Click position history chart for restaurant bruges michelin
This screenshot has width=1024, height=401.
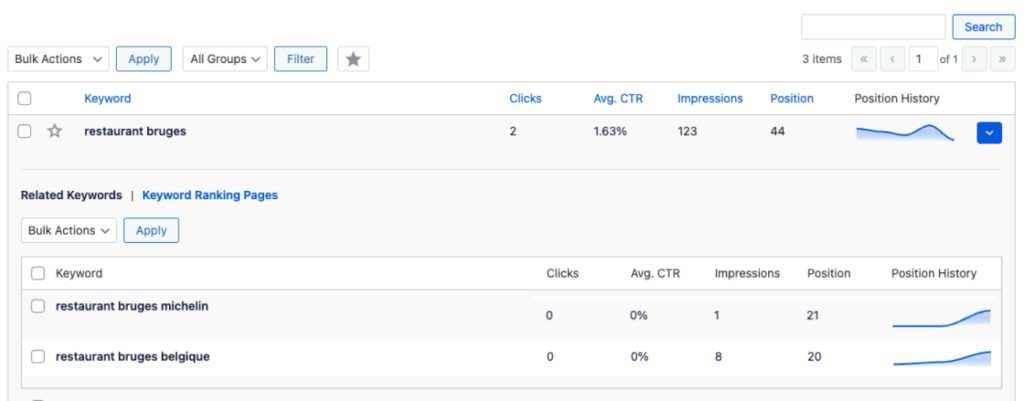941,317
